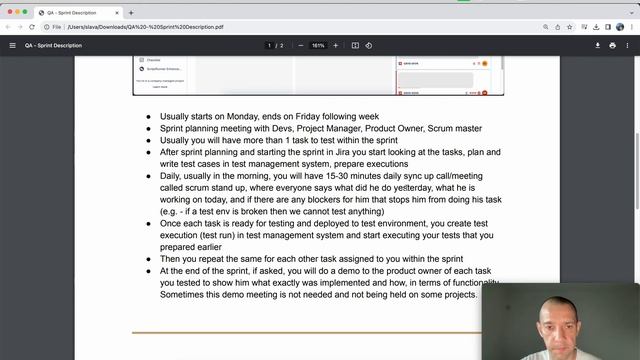Image resolution: width=640 pixels, height=360 pixels.
Task: Toggle the Chrome side panel
Action: pyautogui.click(x=608, y=27)
